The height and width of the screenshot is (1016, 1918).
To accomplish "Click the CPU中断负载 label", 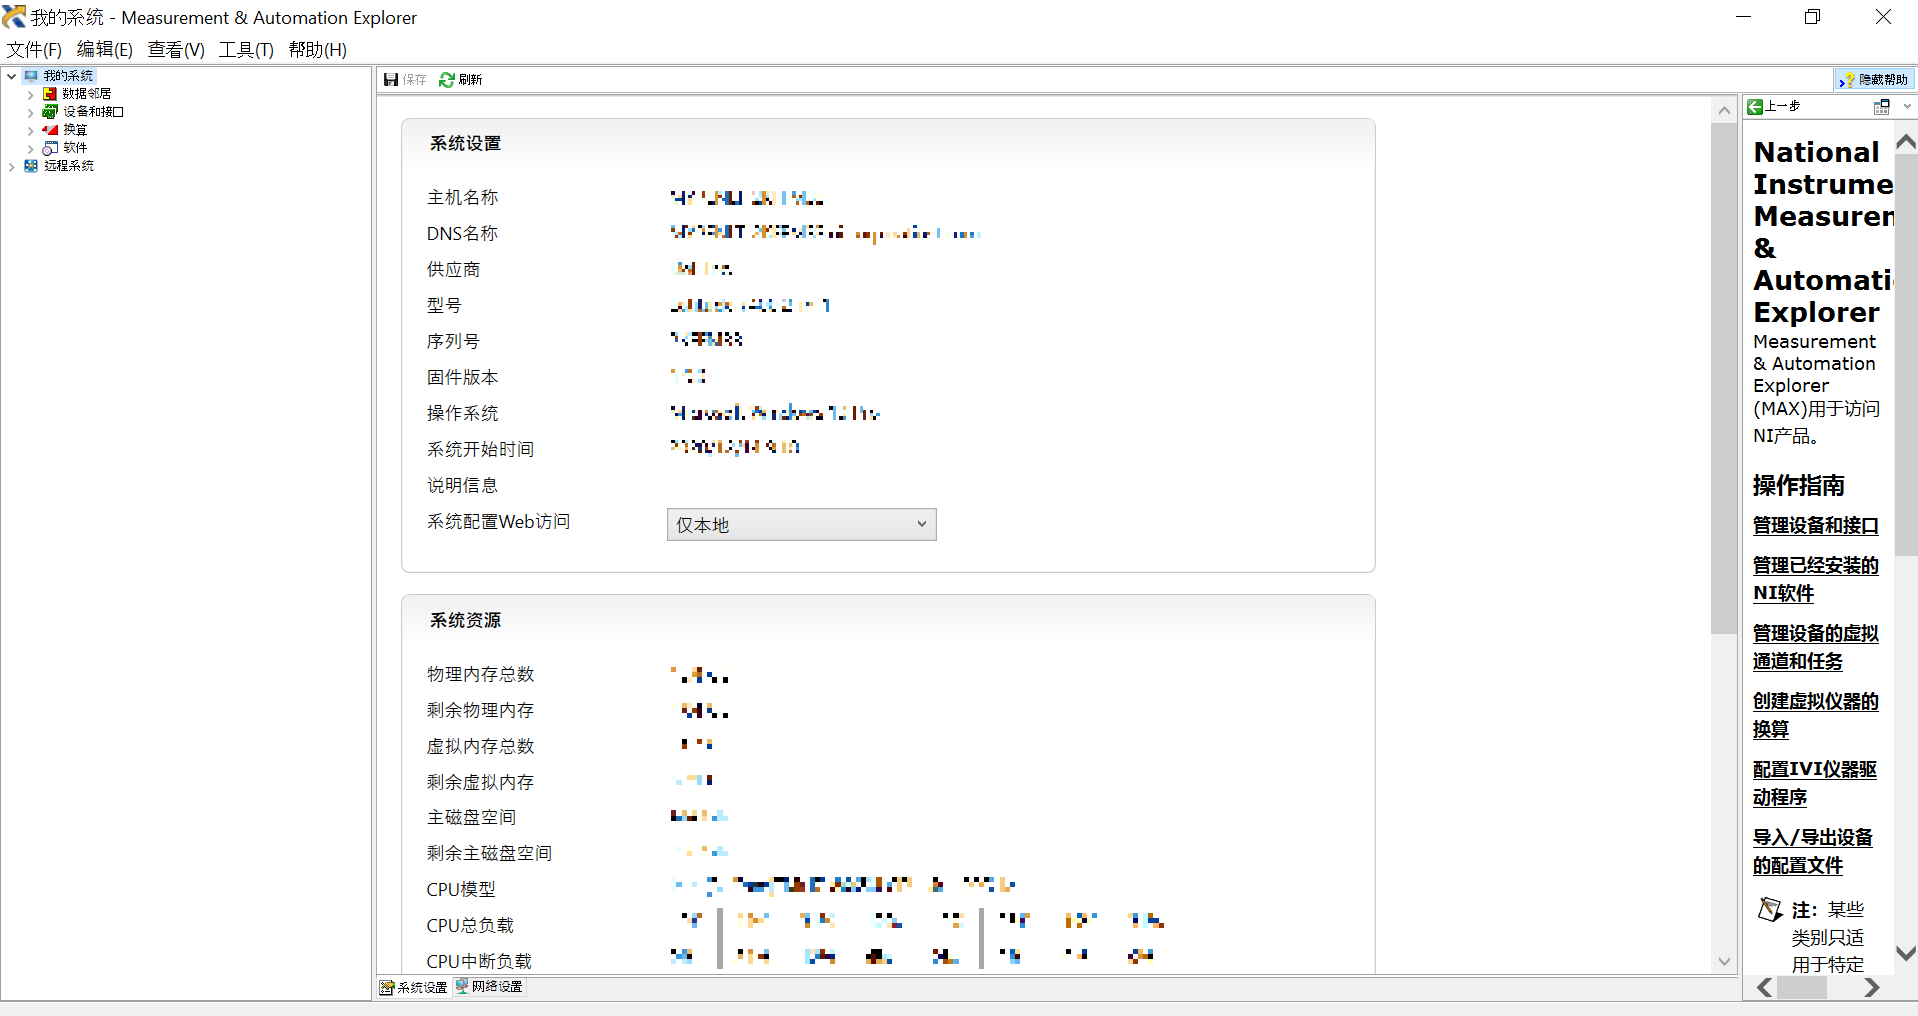I will (479, 962).
